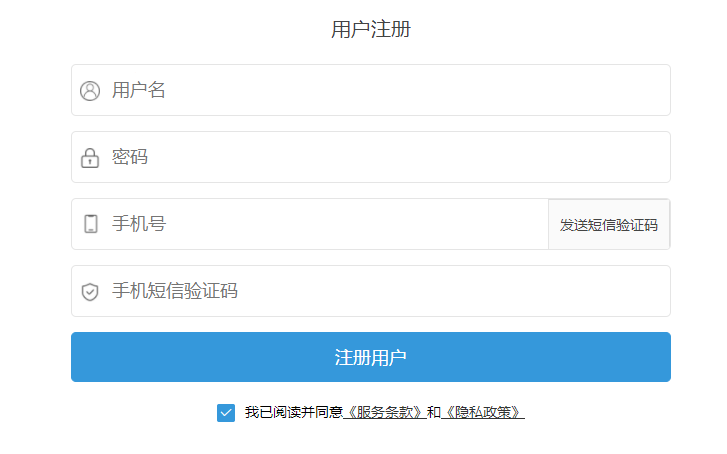Viewport: 727px width, 454px height.
Task: Click the 用户注册 heading
Action: click(x=370, y=29)
